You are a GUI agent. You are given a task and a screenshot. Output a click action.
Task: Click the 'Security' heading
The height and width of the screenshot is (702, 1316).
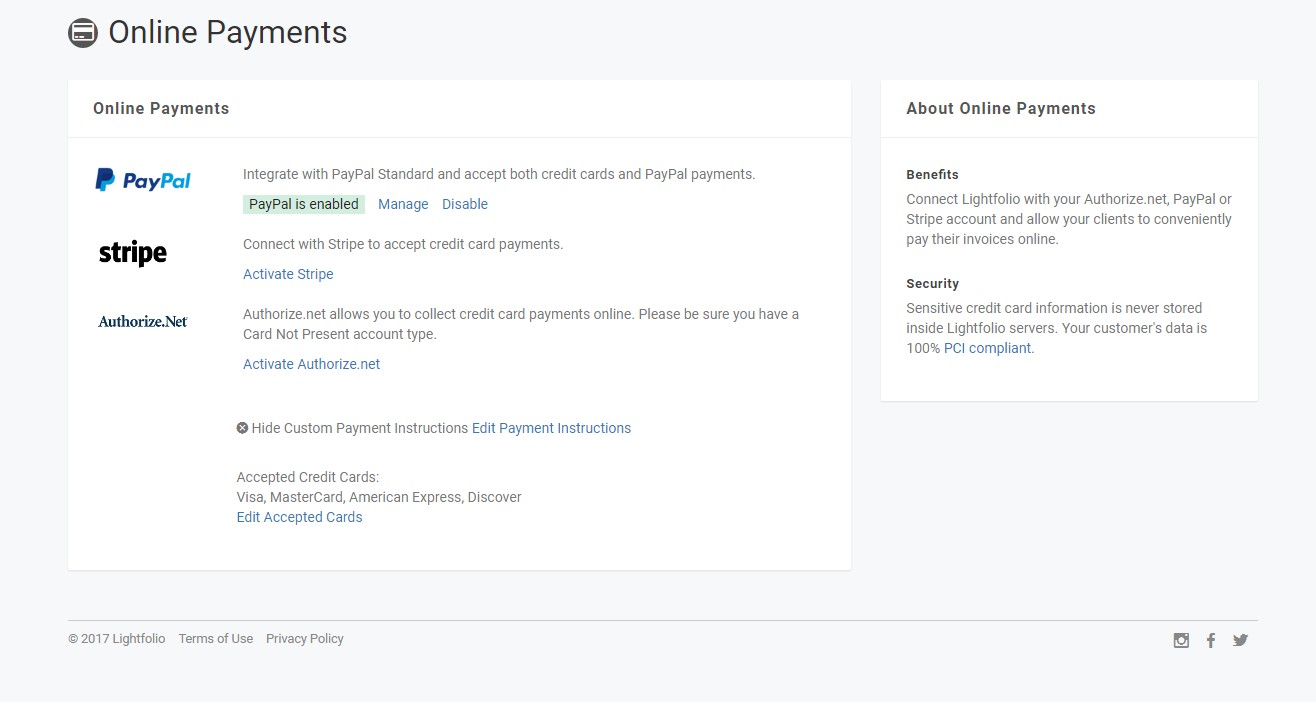[932, 283]
